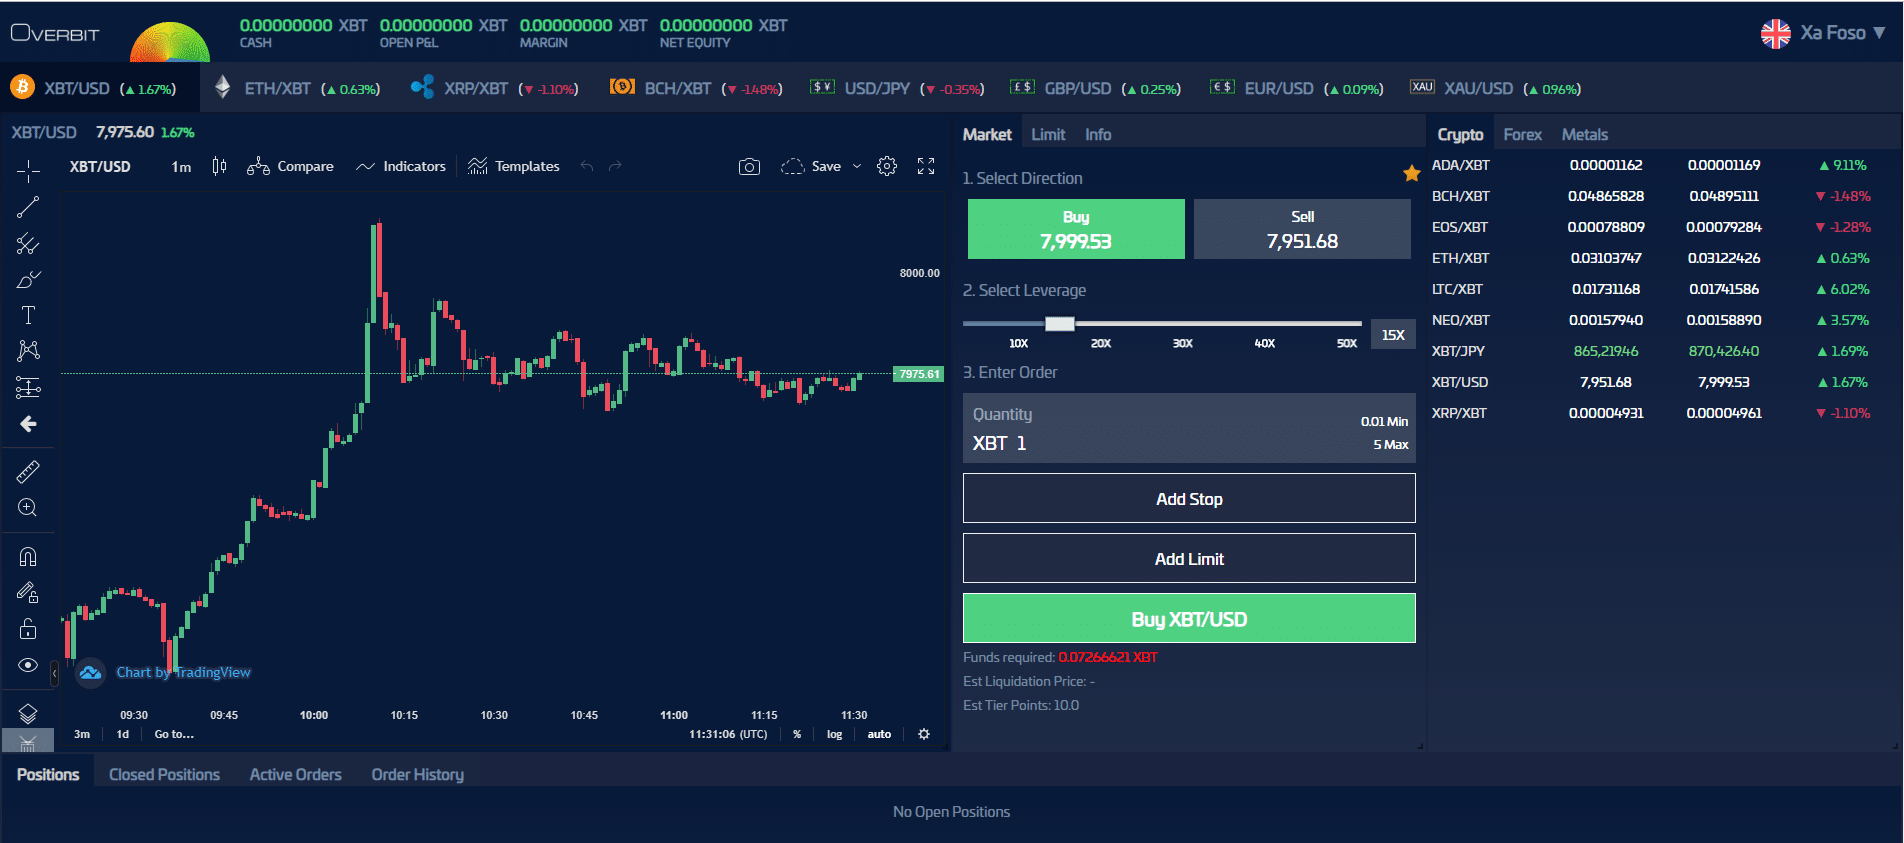Switch to Forex market list tab
This screenshot has height=843, width=1904.
(1522, 134)
